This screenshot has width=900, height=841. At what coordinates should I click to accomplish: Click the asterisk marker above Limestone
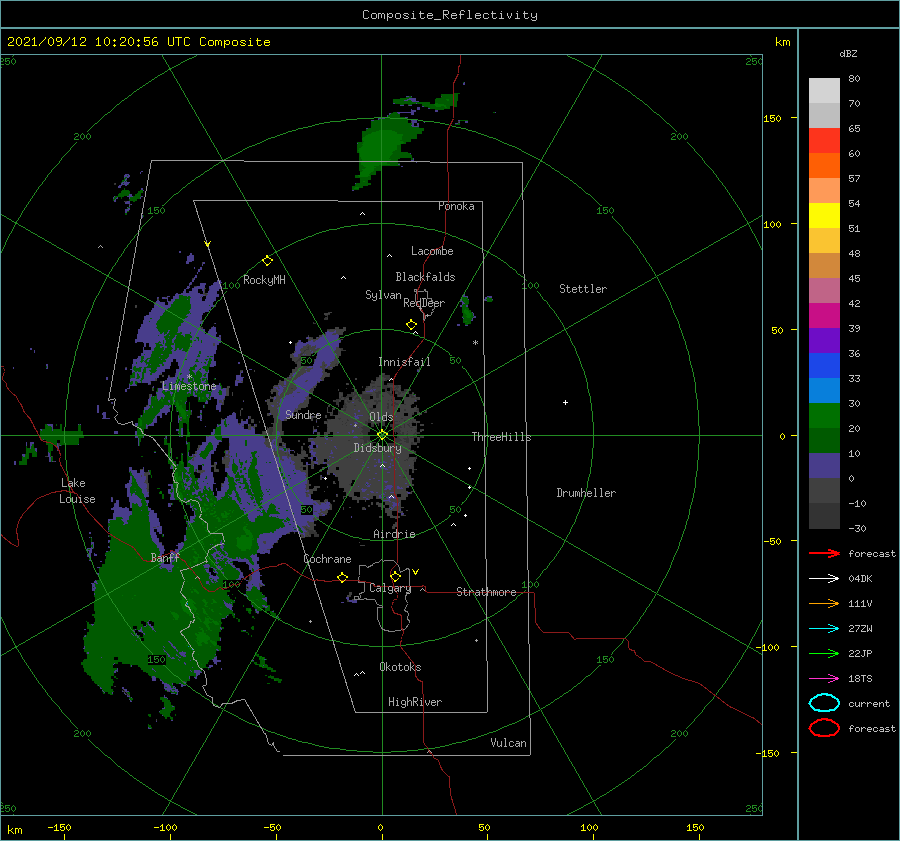click(189, 377)
